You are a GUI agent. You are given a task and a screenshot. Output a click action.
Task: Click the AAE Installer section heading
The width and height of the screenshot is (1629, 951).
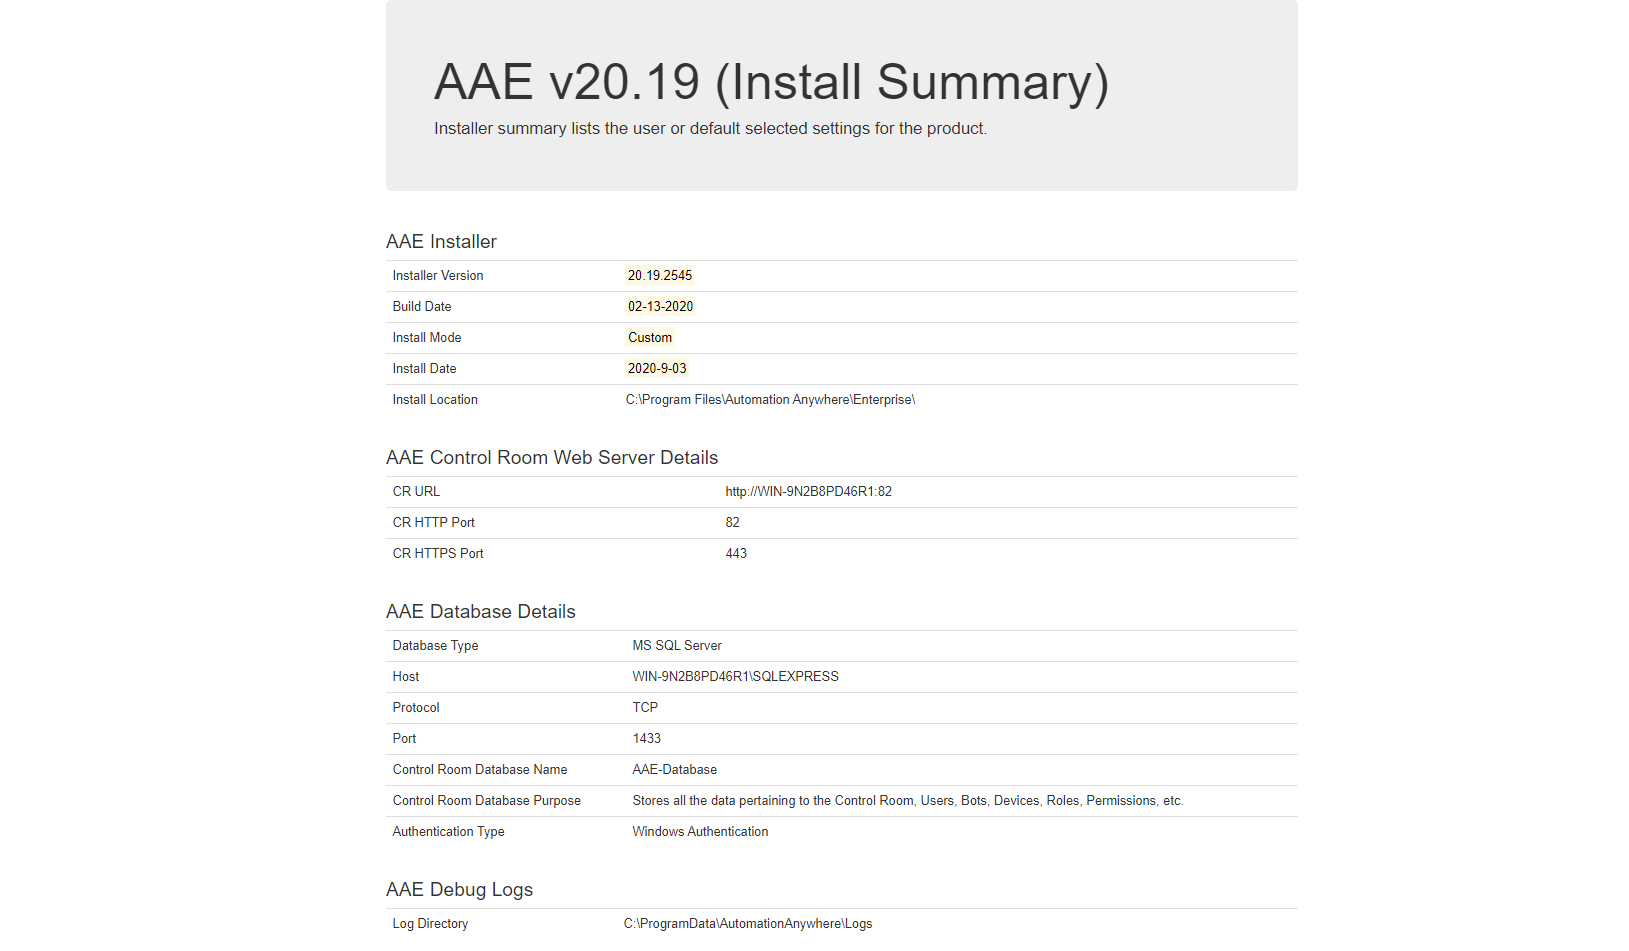(441, 241)
